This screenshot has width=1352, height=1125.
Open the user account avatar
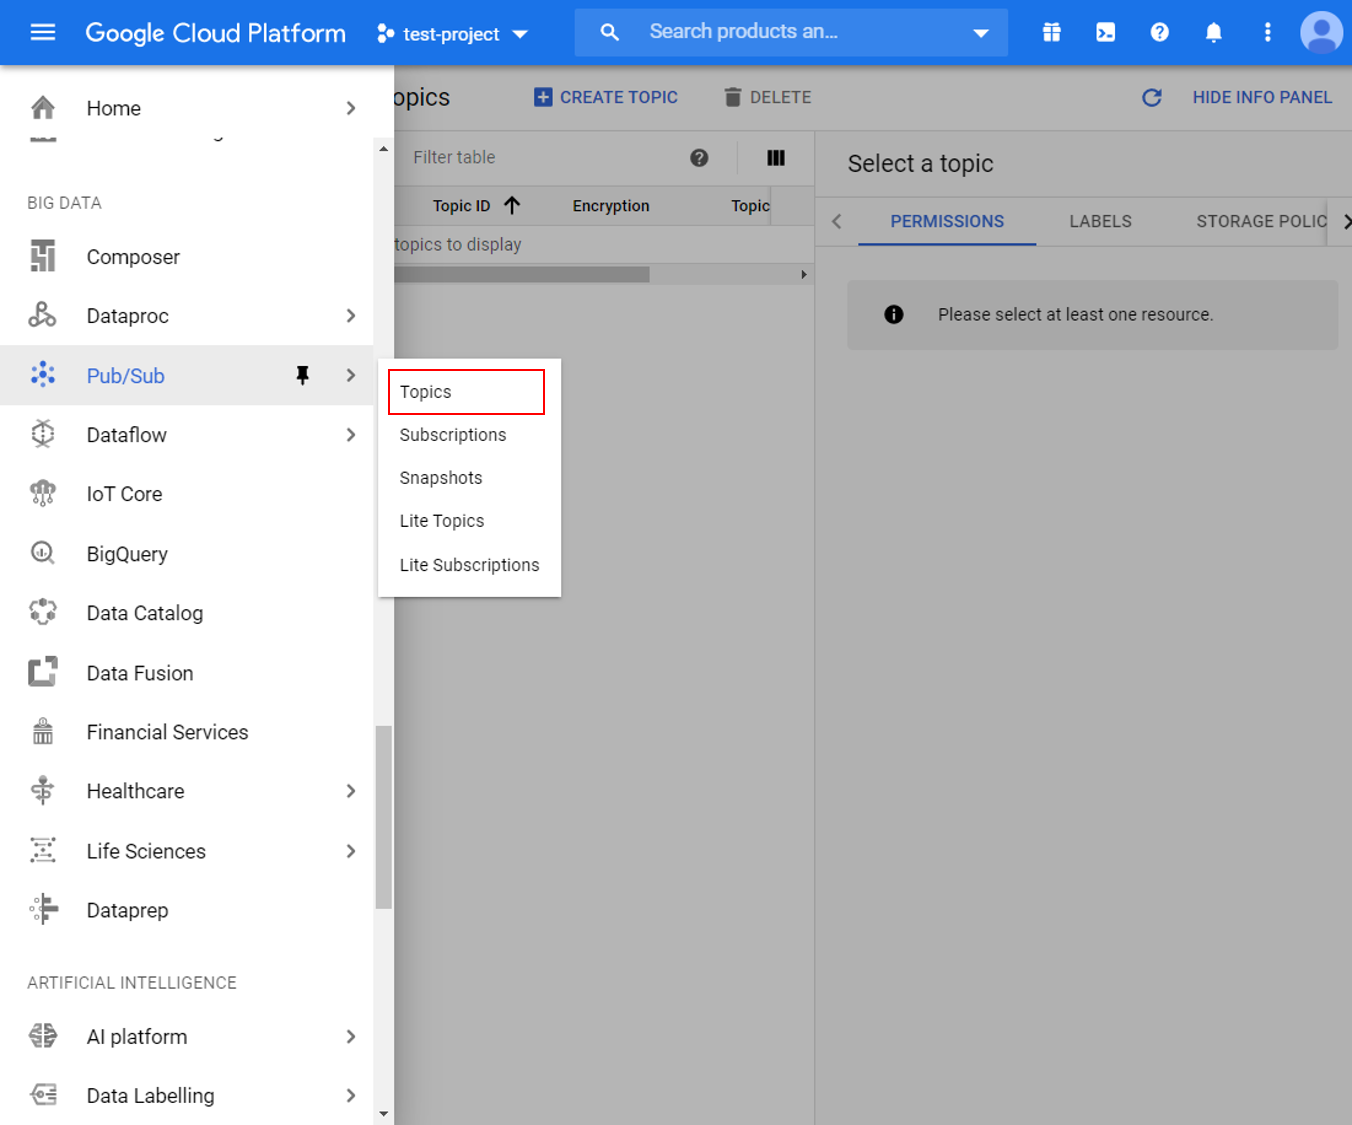1321,32
